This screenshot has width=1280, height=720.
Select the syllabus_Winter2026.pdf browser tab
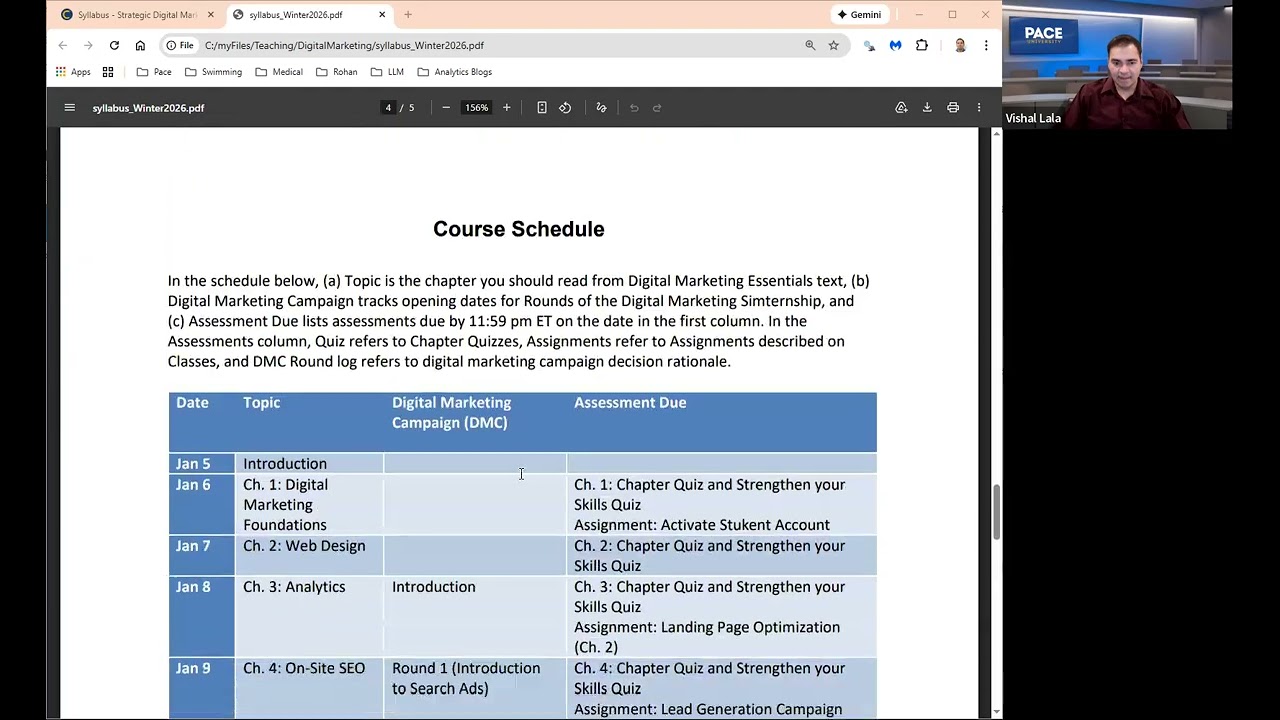coord(295,15)
